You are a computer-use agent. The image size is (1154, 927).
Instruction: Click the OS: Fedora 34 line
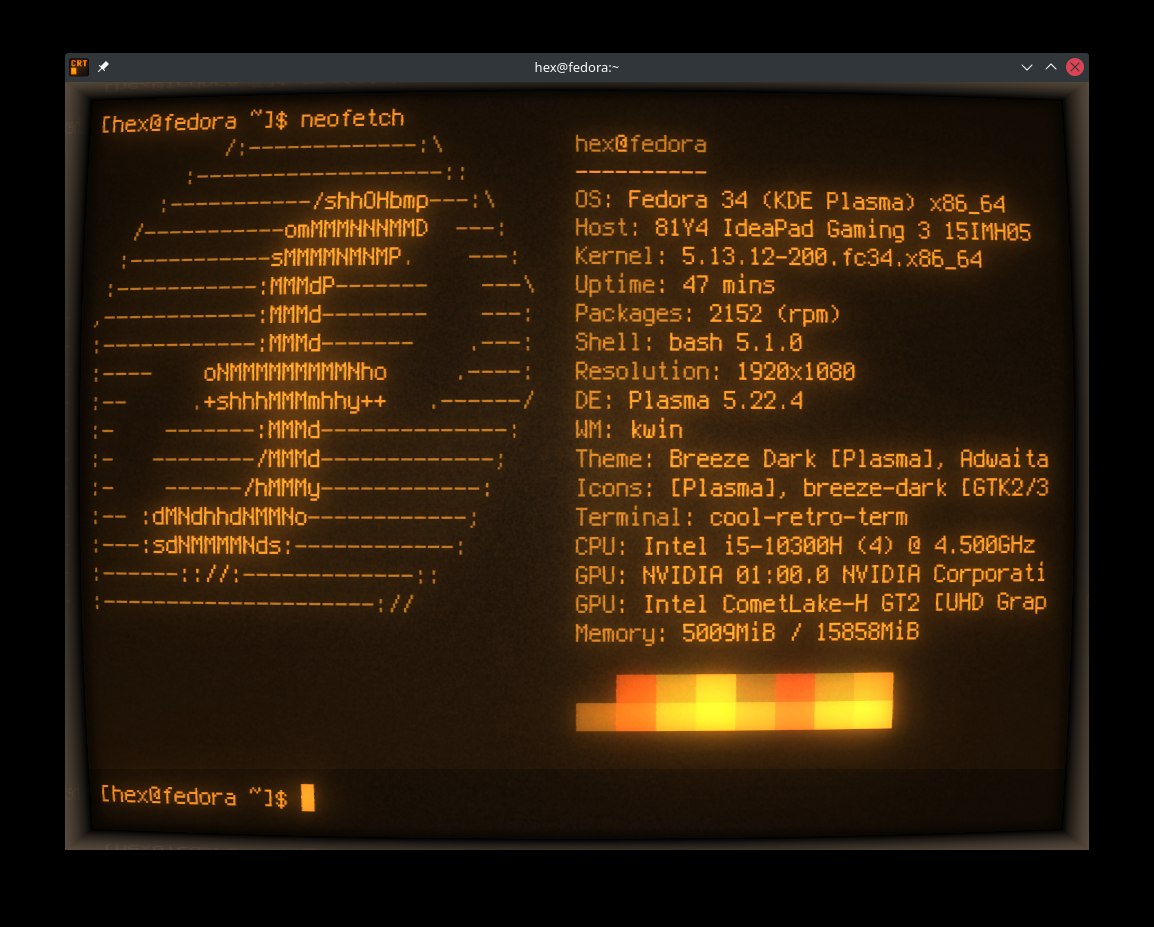[790, 200]
